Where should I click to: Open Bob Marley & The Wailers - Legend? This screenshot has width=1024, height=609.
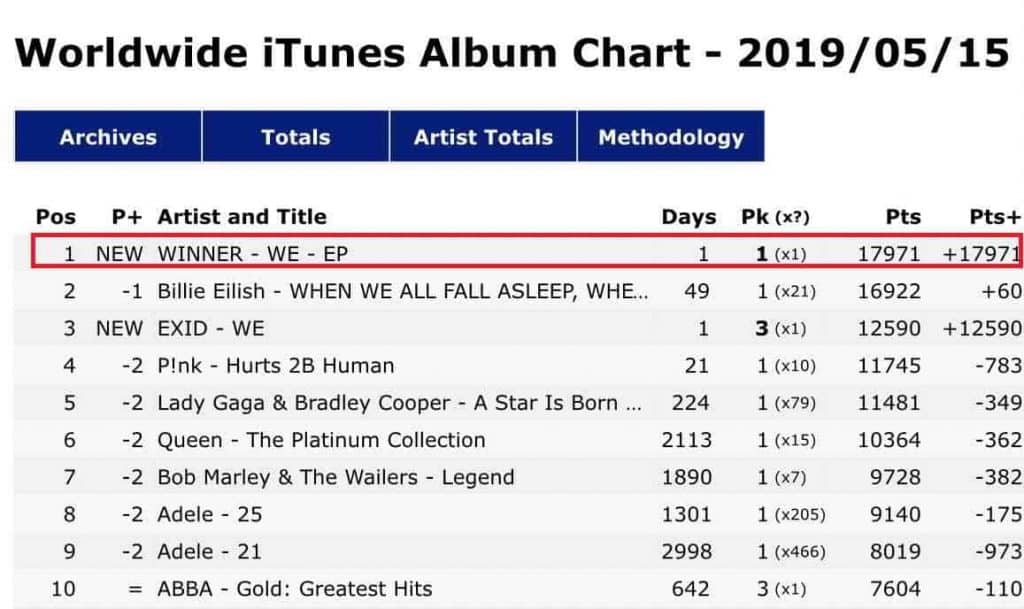point(336,477)
